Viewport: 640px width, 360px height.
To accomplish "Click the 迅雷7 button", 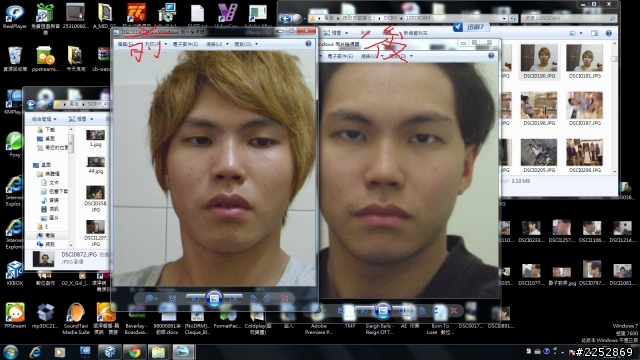I will 471,27.
